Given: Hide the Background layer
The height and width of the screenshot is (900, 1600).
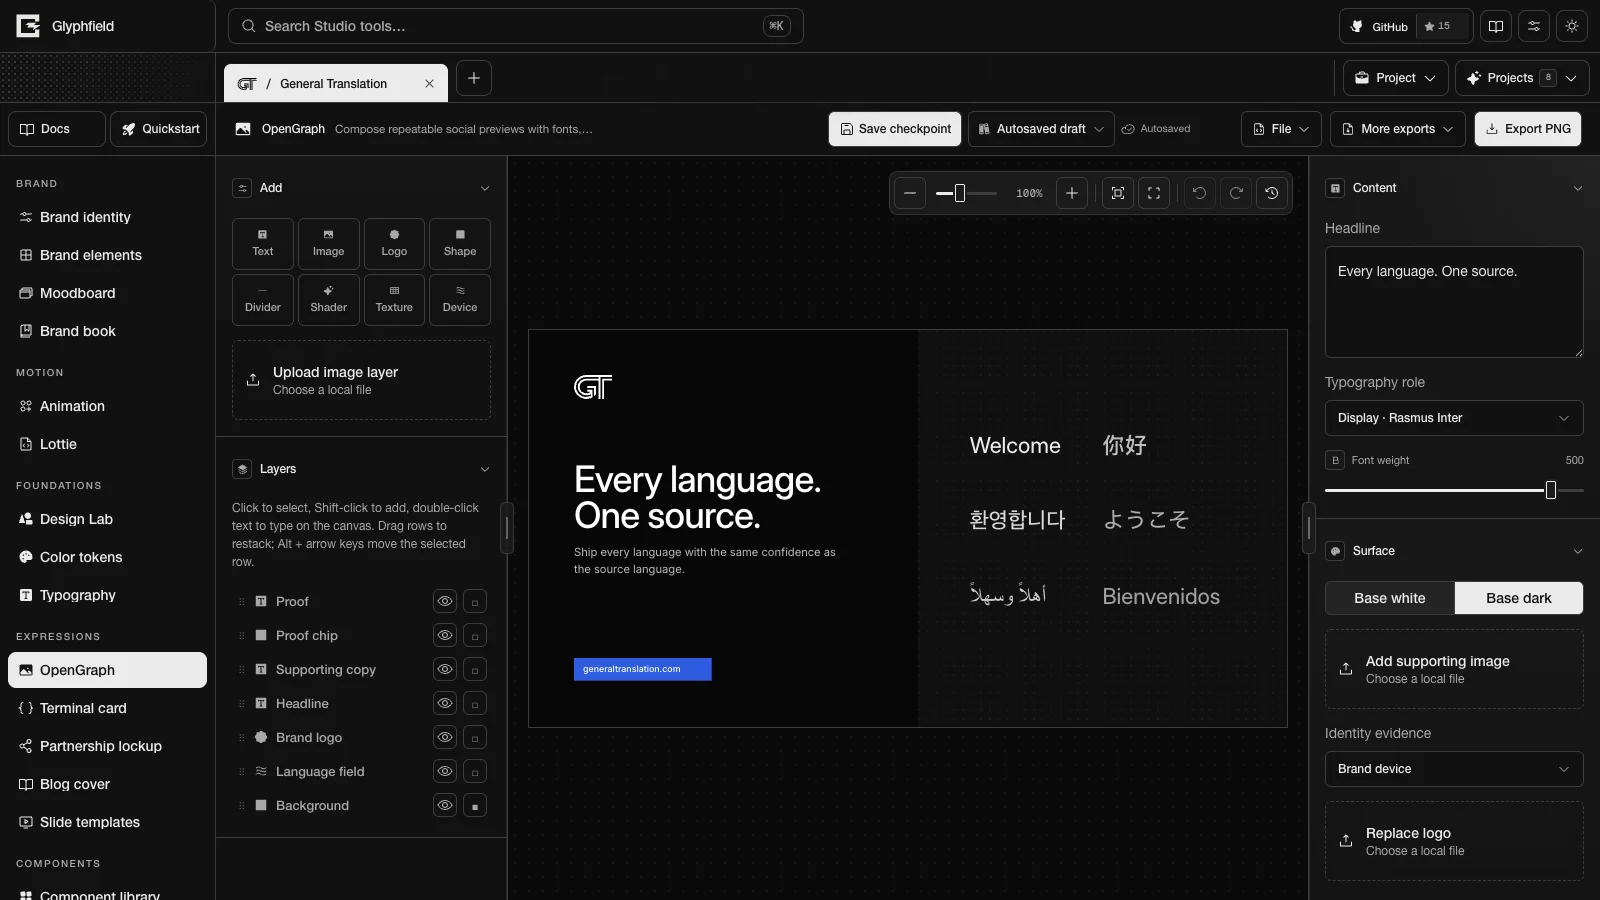Looking at the screenshot, I should [445, 805].
